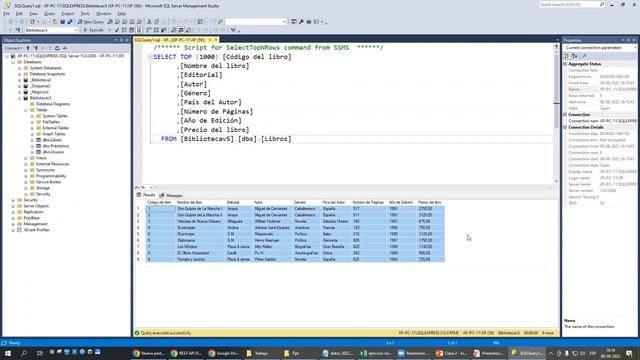Open the Tools menu
This screenshot has width=640, height=360.
(85, 13)
